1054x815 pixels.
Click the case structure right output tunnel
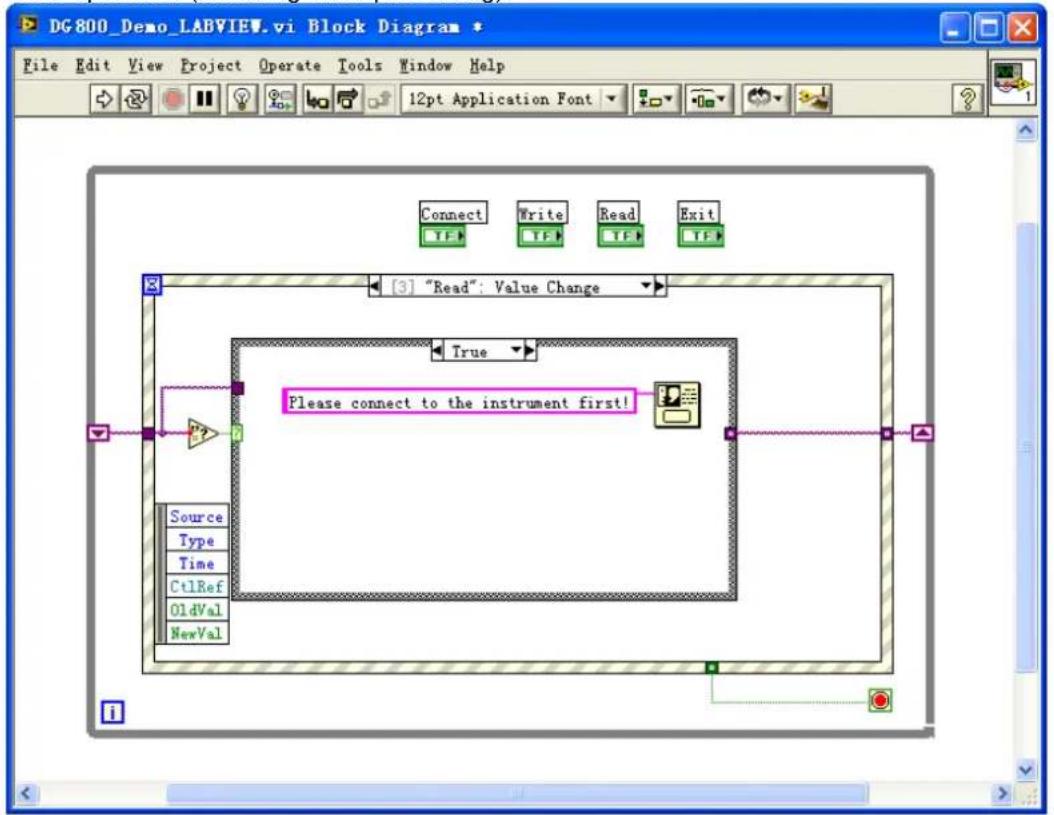click(x=731, y=434)
